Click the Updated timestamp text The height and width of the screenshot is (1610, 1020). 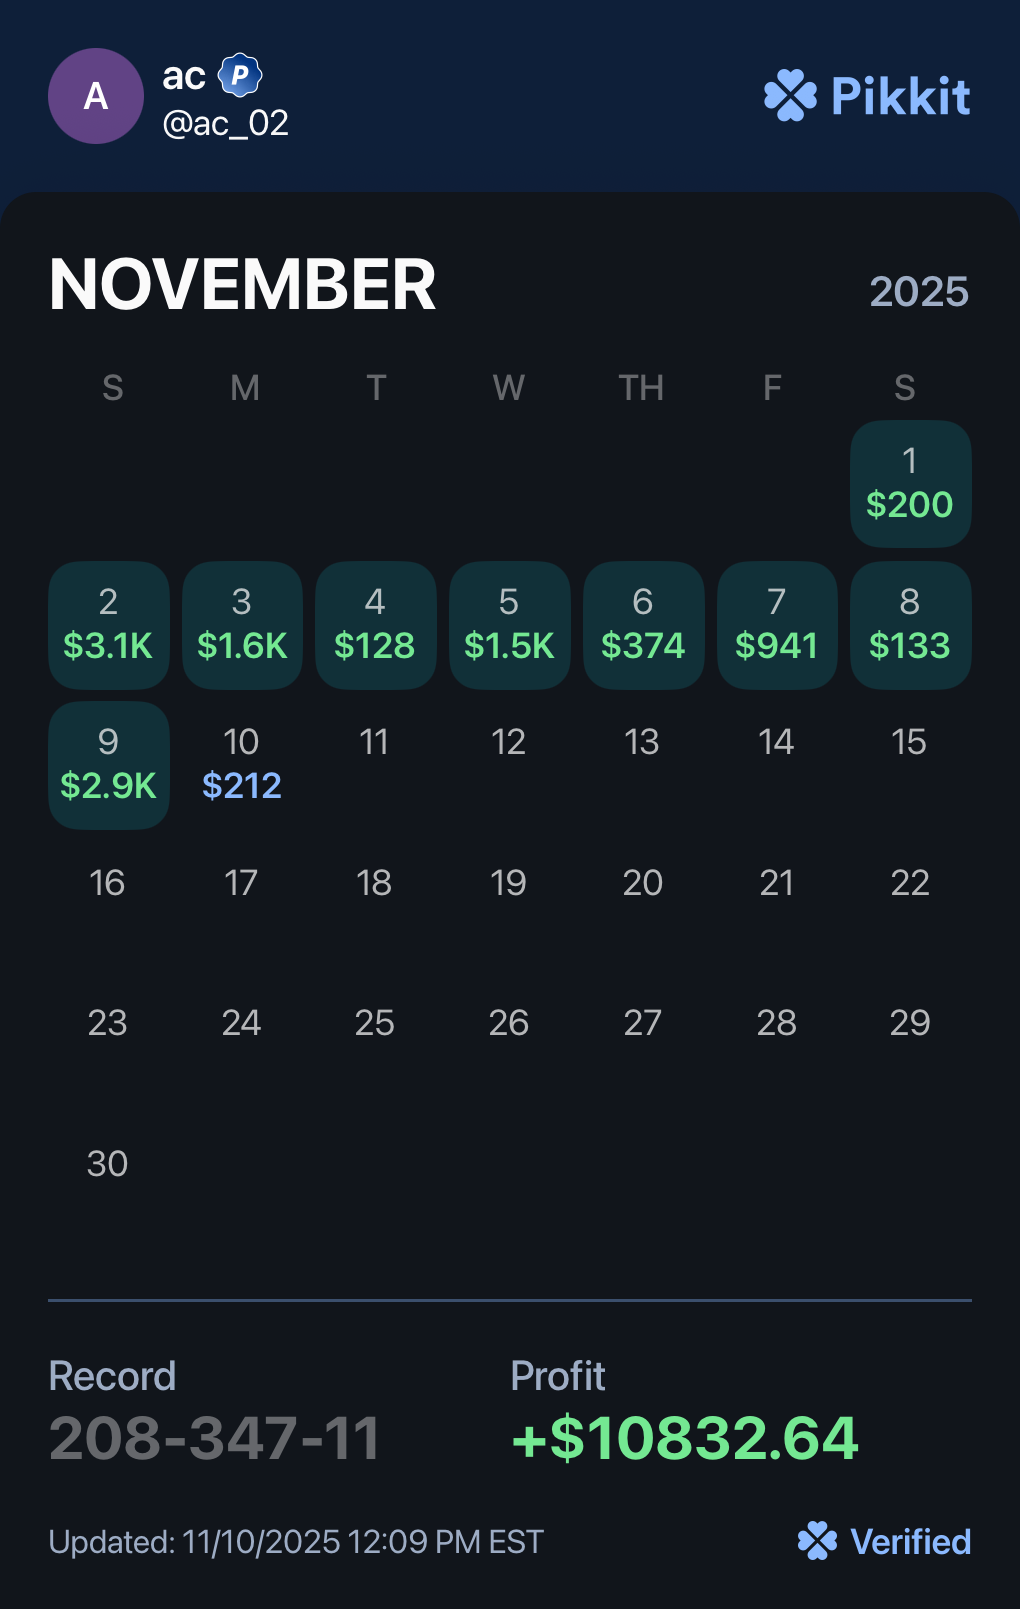[296, 1542]
